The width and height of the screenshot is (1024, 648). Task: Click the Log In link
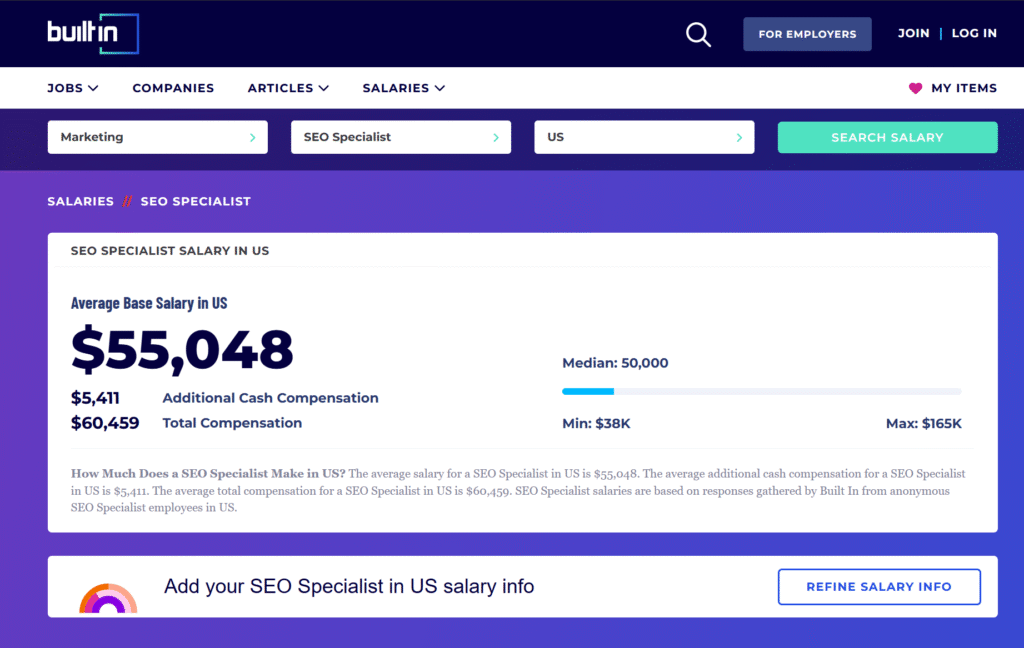click(x=974, y=33)
